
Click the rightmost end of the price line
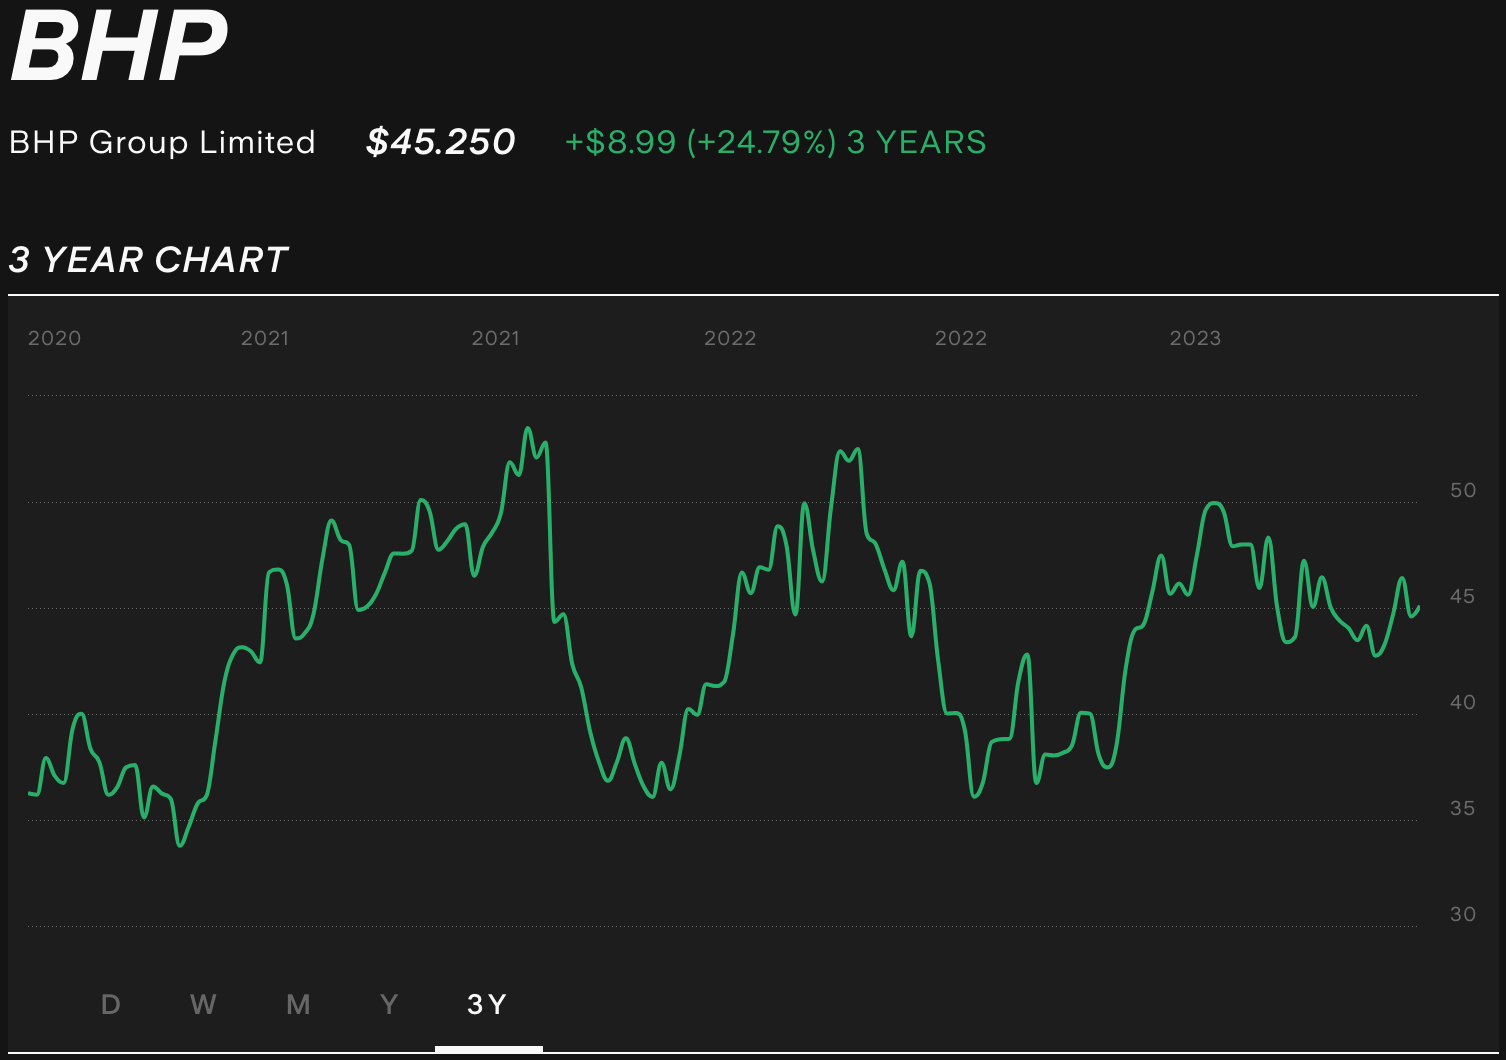(1418, 607)
